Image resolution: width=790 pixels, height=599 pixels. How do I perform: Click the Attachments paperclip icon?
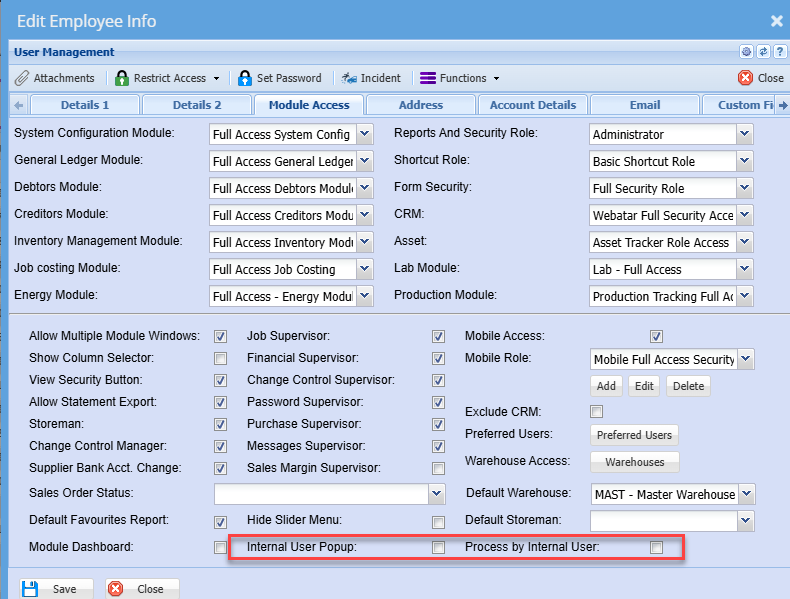tap(22, 78)
